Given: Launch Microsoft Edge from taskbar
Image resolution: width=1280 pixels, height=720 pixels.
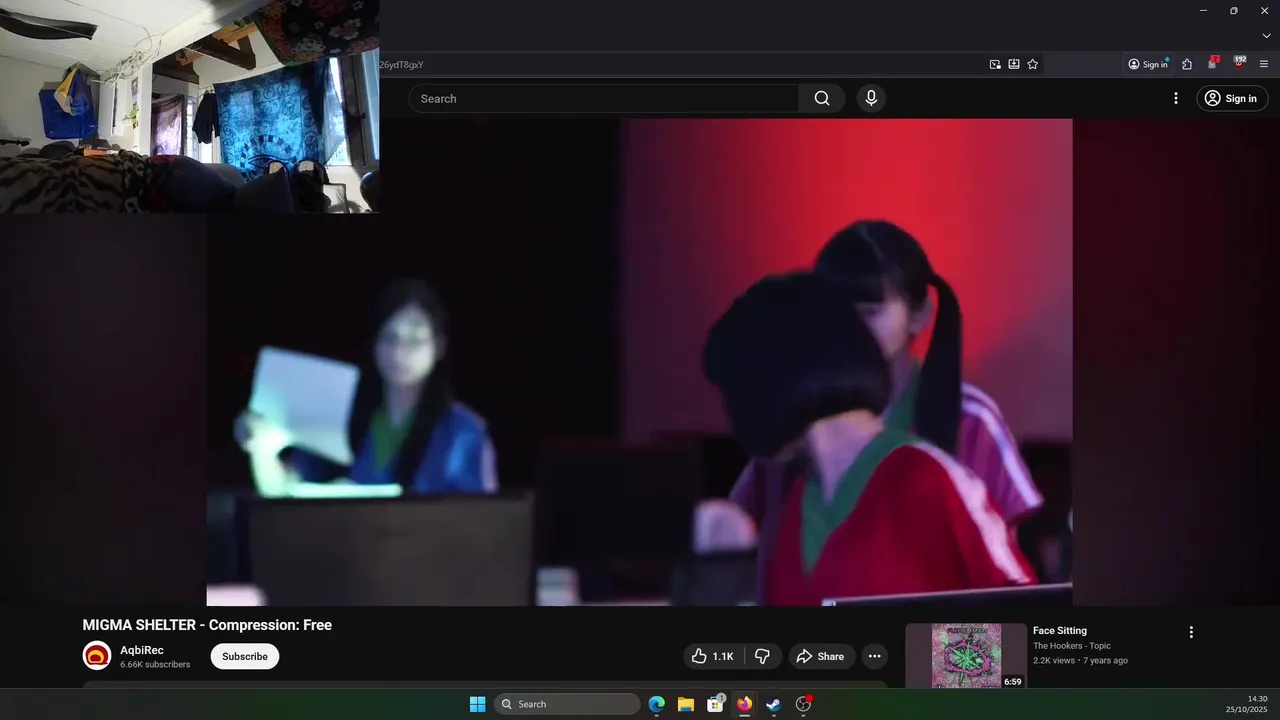Looking at the screenshot, I should (657, 704).
